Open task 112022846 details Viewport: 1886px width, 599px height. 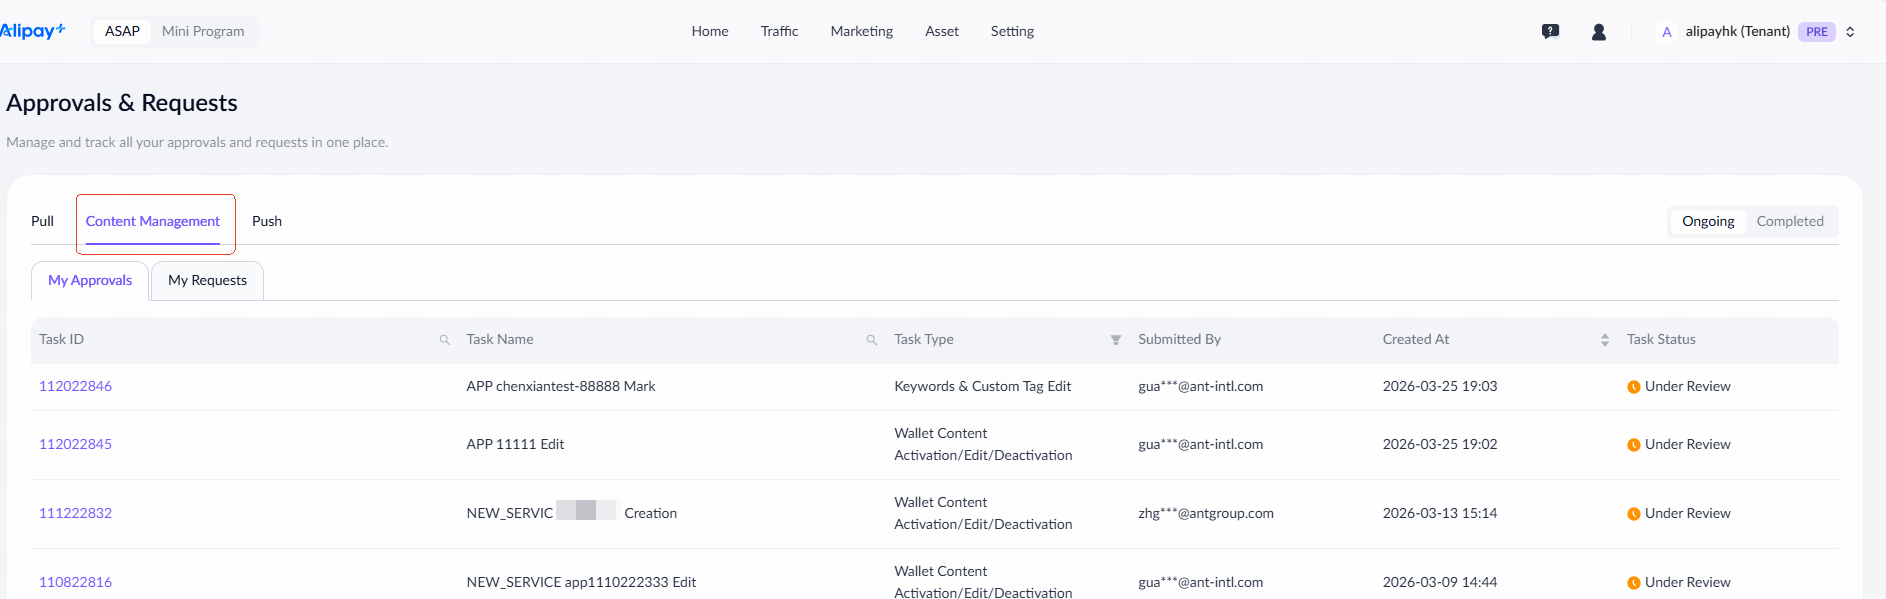pos(75,386)
